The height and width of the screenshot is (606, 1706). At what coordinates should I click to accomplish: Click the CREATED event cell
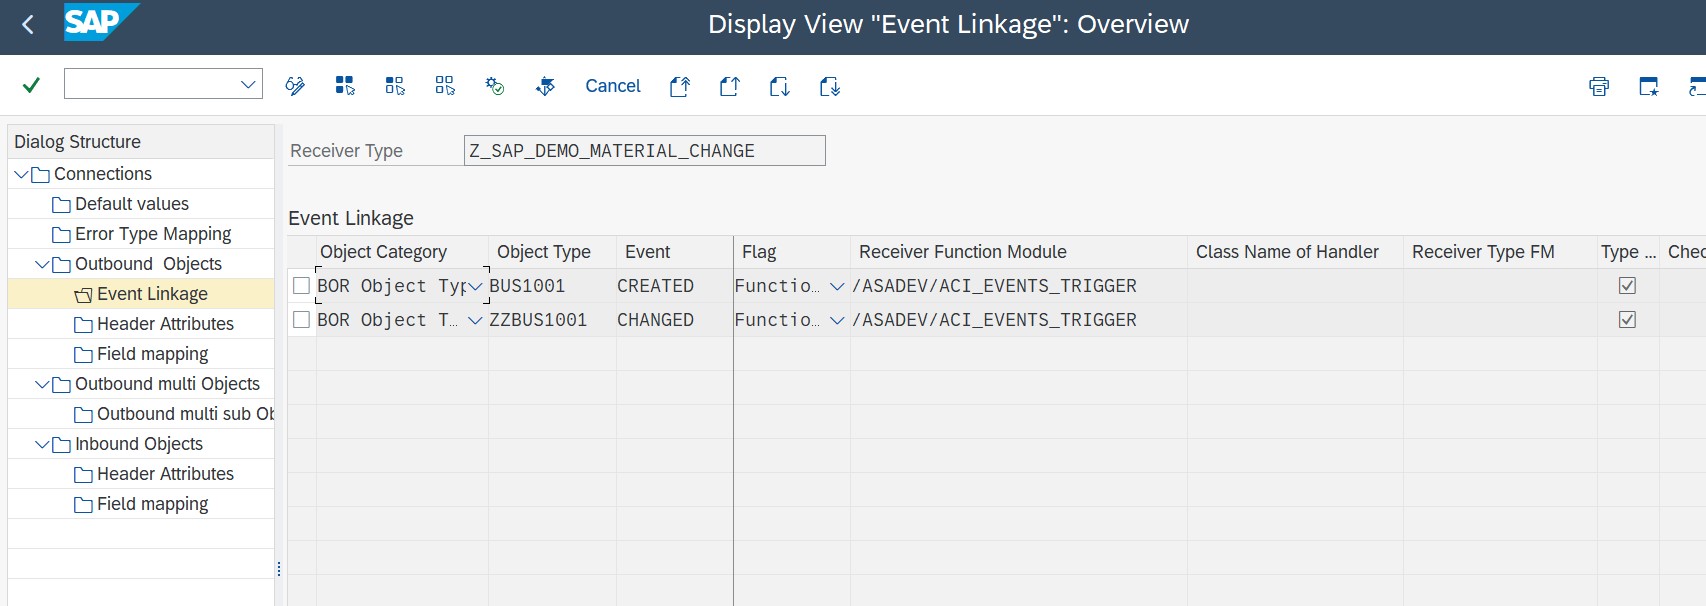coord(674,286)
